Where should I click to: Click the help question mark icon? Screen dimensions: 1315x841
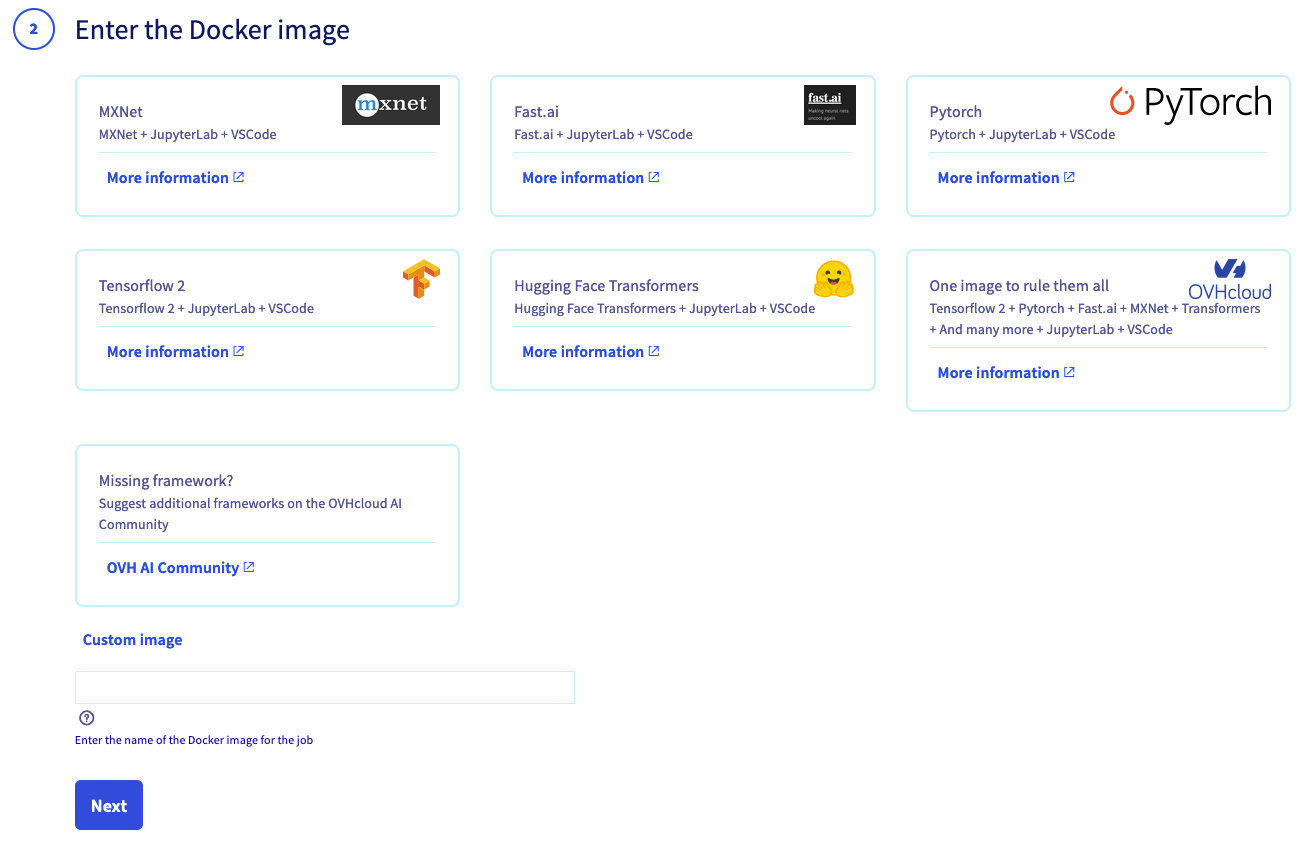[x=86, y=718]
